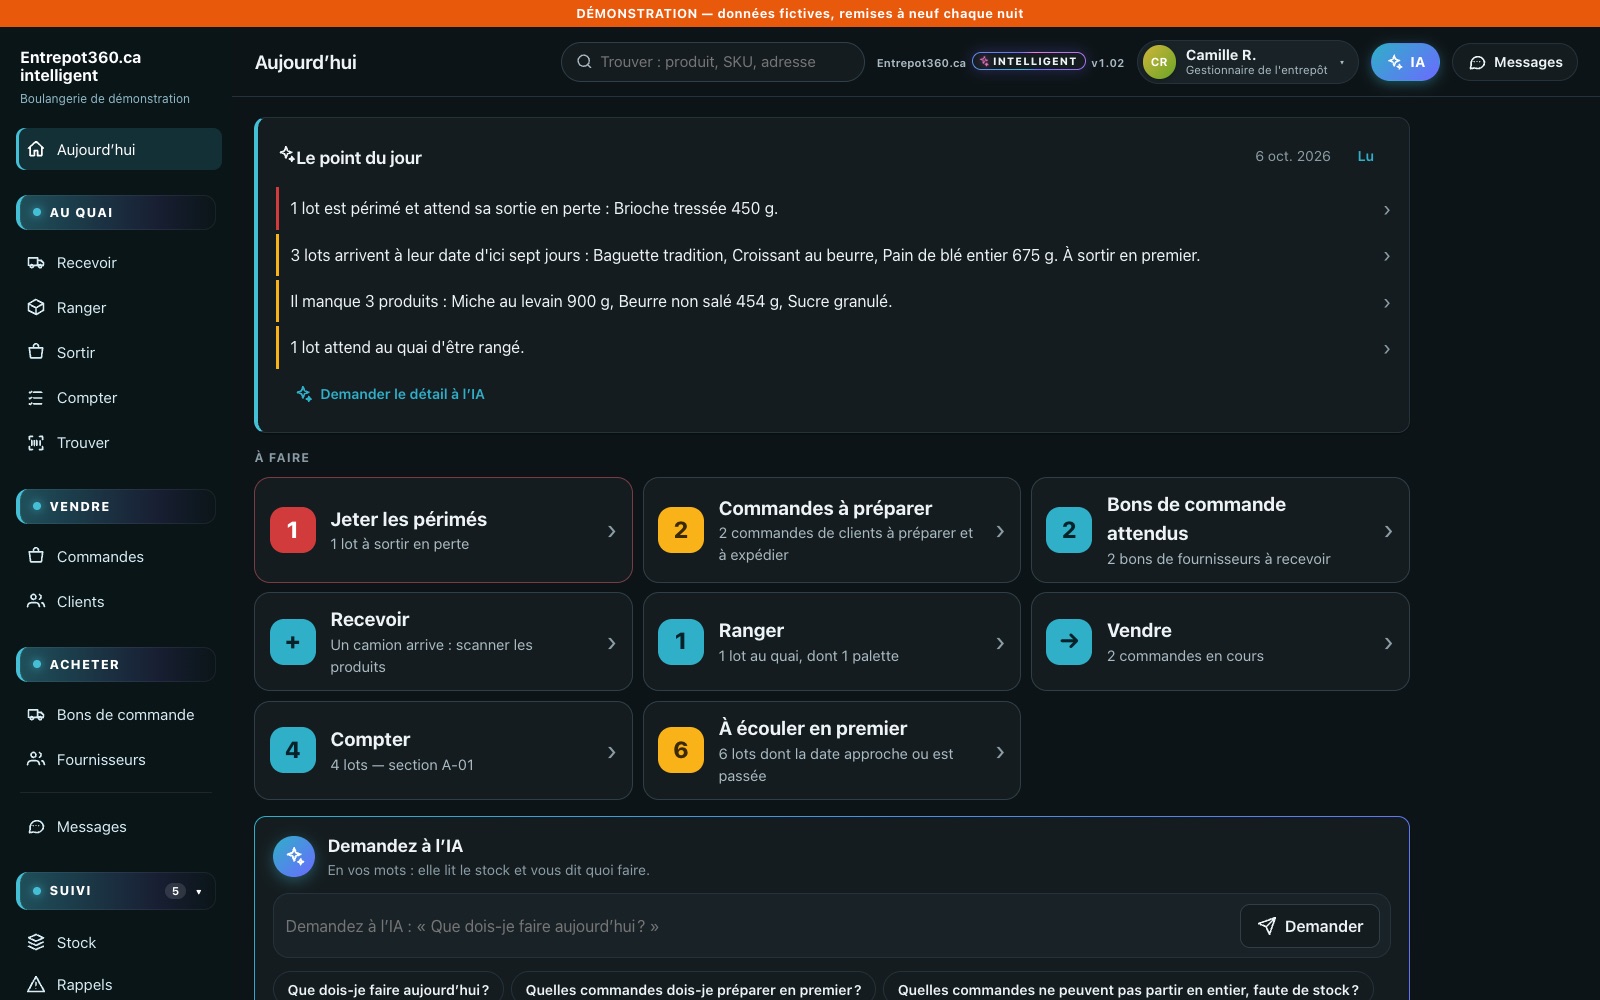Toggle the AU QUAI section header
This screenshot has width=1600, height=1000.
click(116, 213)
